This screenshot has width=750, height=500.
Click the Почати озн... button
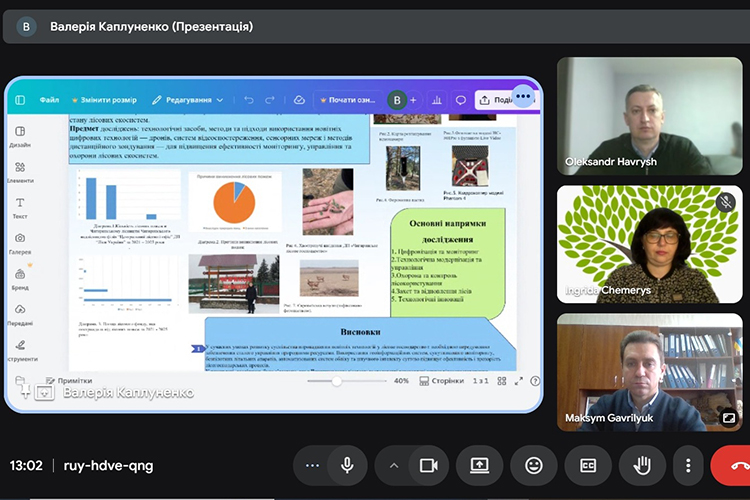click(x=349, y=100)
